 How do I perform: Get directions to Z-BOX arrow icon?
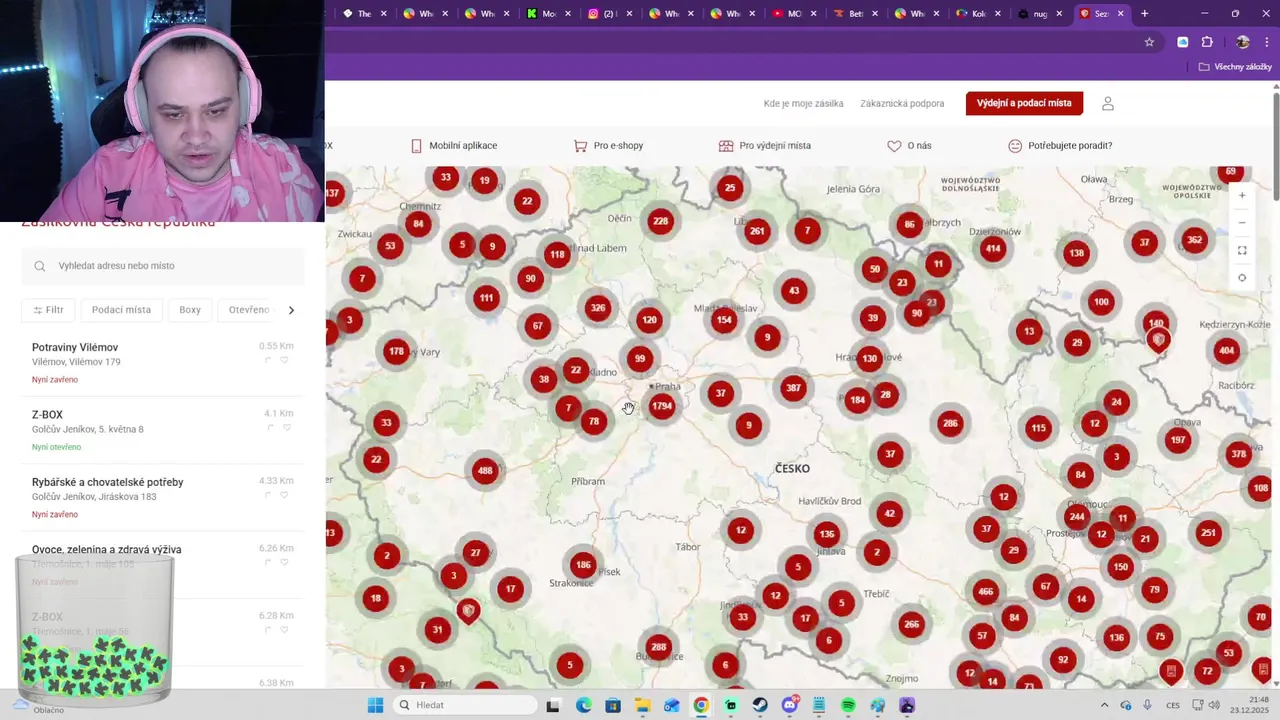click(x=270, y=428)
